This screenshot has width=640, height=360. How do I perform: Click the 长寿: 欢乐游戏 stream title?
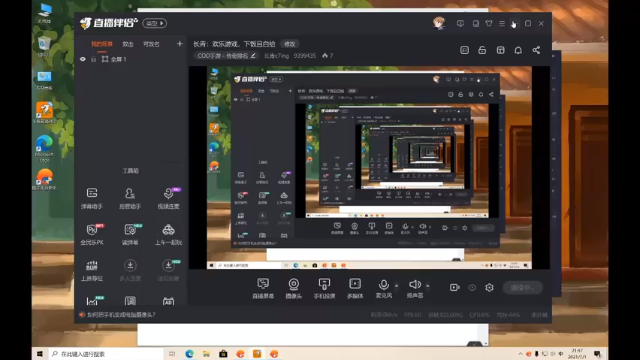pos(234,44)
